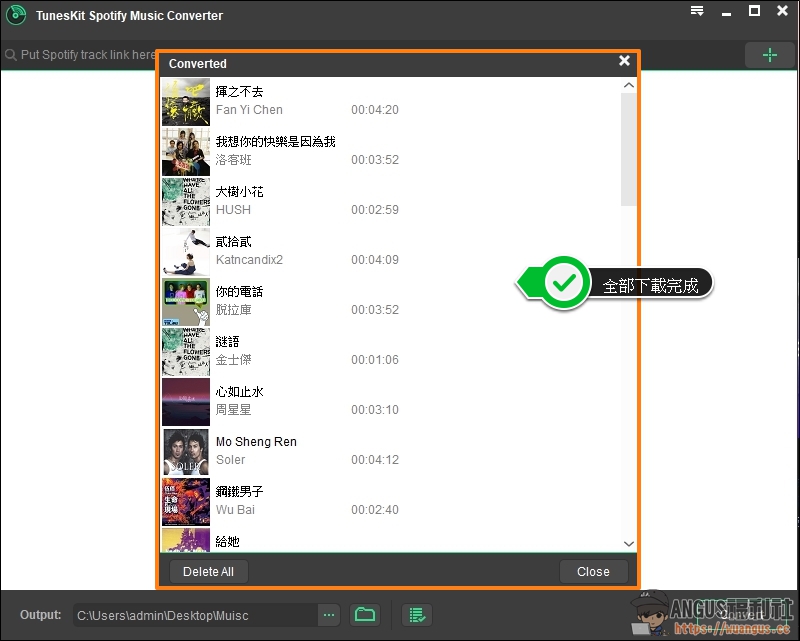Click the green plus add-track button
The width and height of the screenshot is (800, 641).
click(769, 55)
